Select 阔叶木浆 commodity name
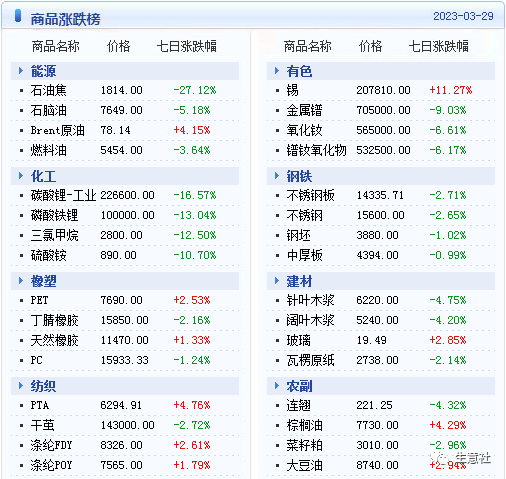506x479 pixels. [x=310, y=320]
